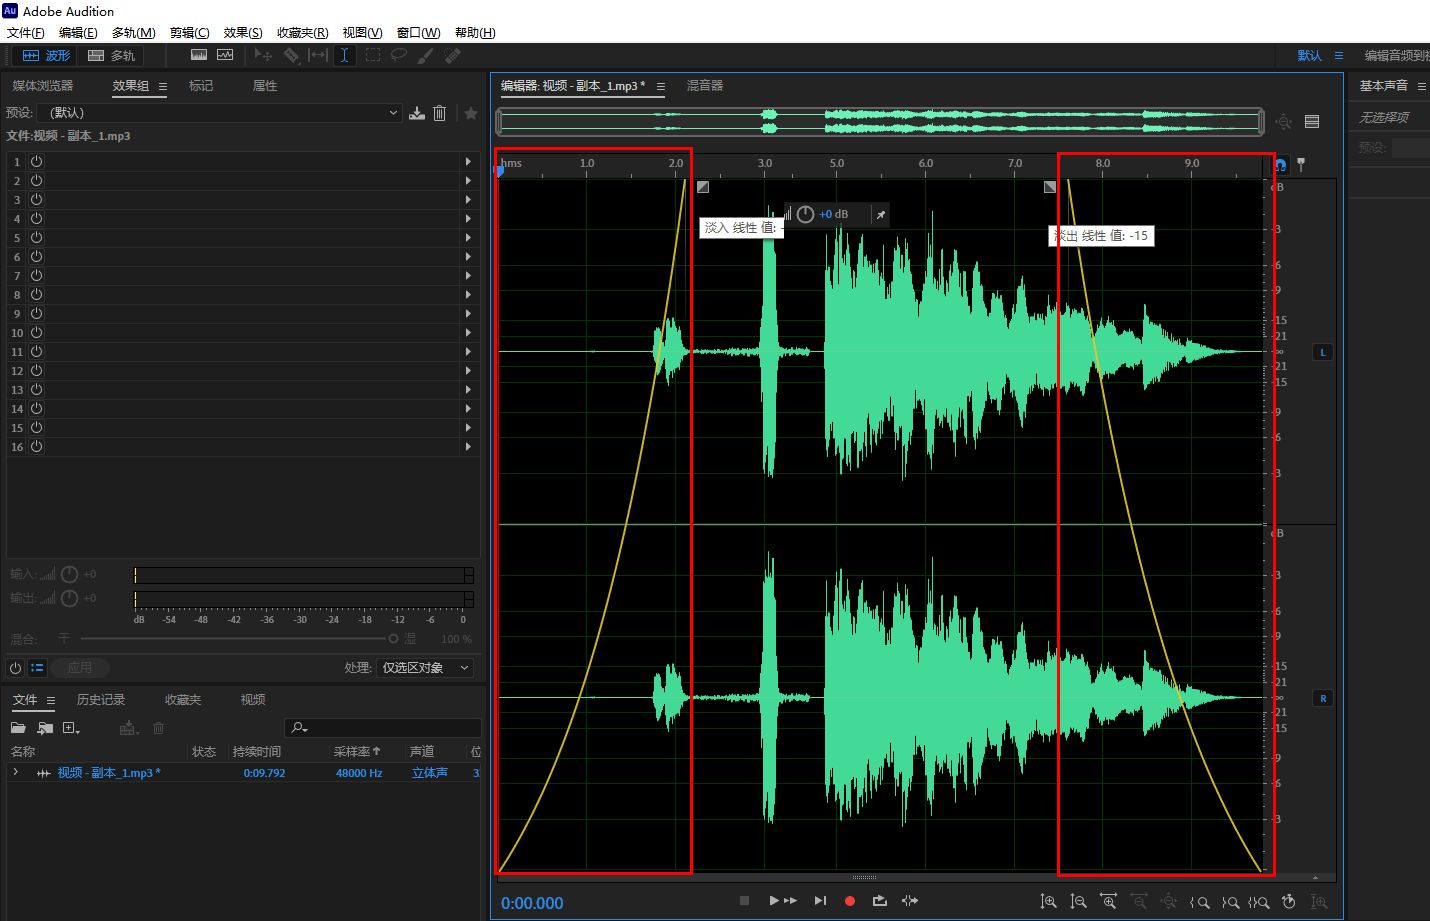Open the 效果(S) menu
1430x921 pixels.
point(243,32)
